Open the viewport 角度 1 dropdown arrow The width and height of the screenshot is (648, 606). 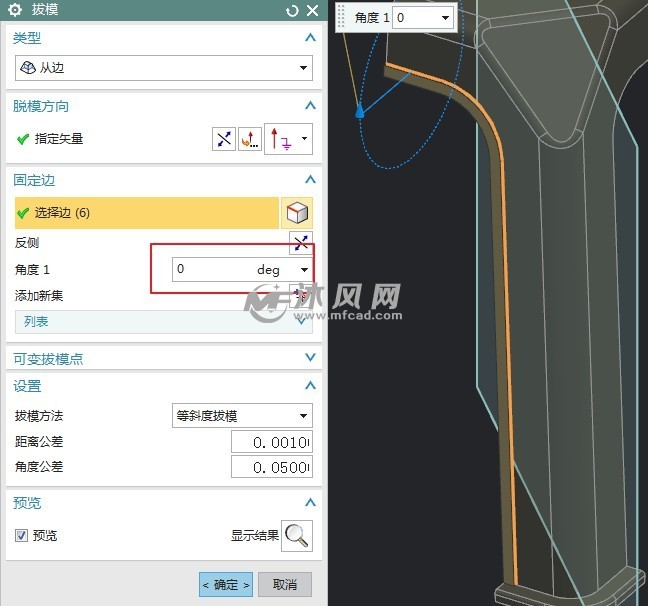pyautogui.click(x=445, y=18)
